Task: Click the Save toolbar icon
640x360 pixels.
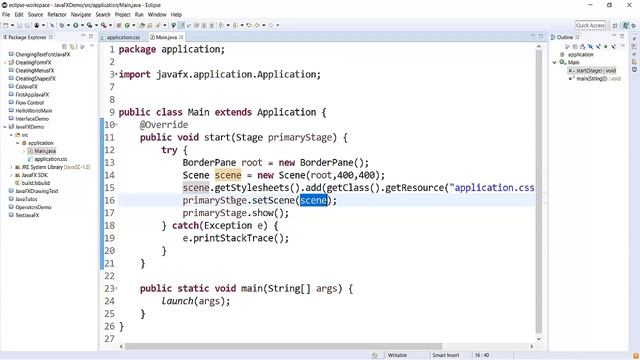Action: 19,25
